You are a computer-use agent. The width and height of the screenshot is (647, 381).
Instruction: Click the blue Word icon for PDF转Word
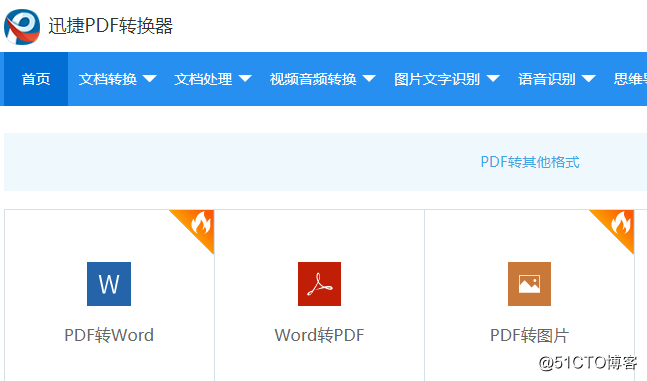pos(109,284)
